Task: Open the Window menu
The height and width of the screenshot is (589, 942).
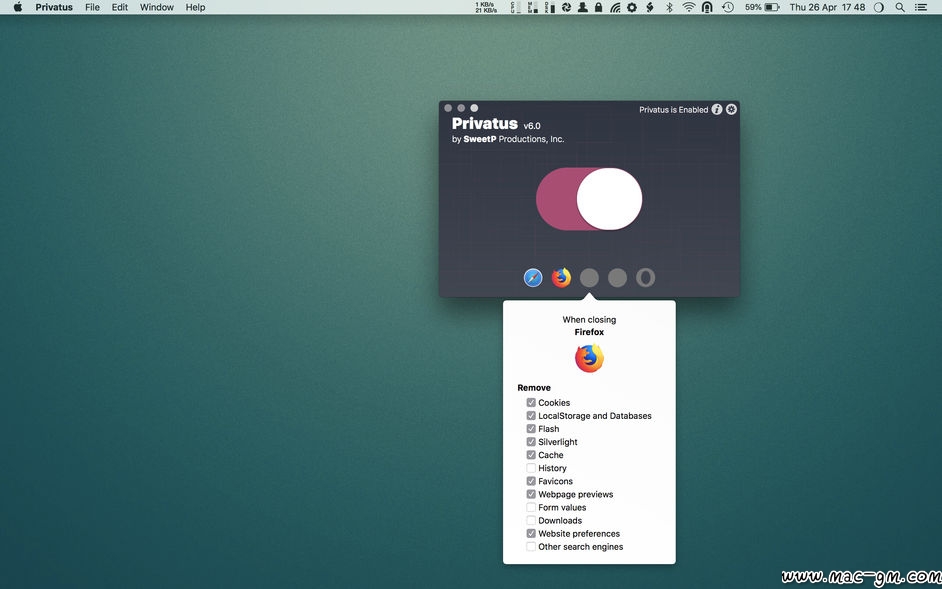Action: point(157,7)
